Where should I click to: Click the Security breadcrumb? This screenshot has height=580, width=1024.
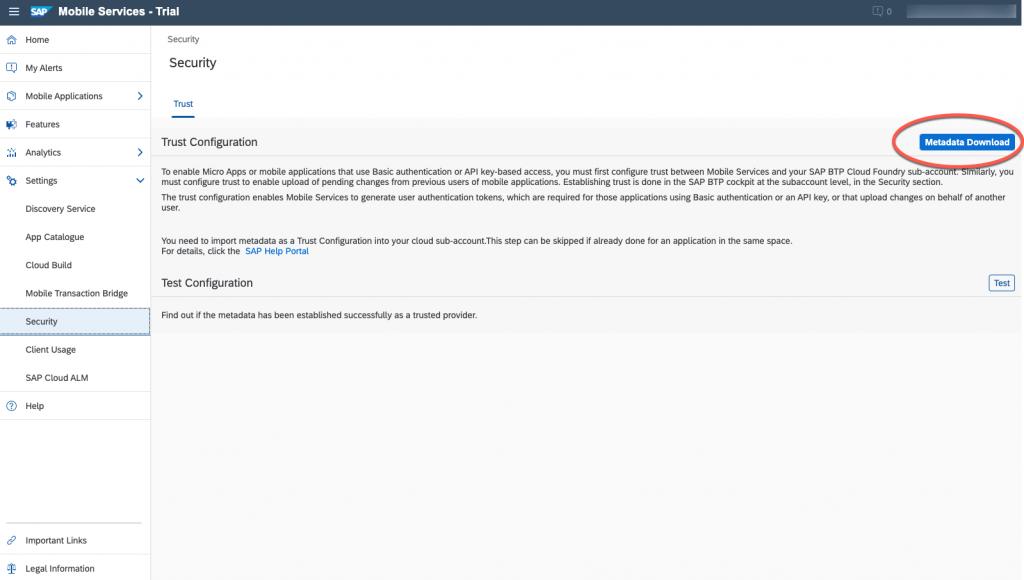(183, 39)
